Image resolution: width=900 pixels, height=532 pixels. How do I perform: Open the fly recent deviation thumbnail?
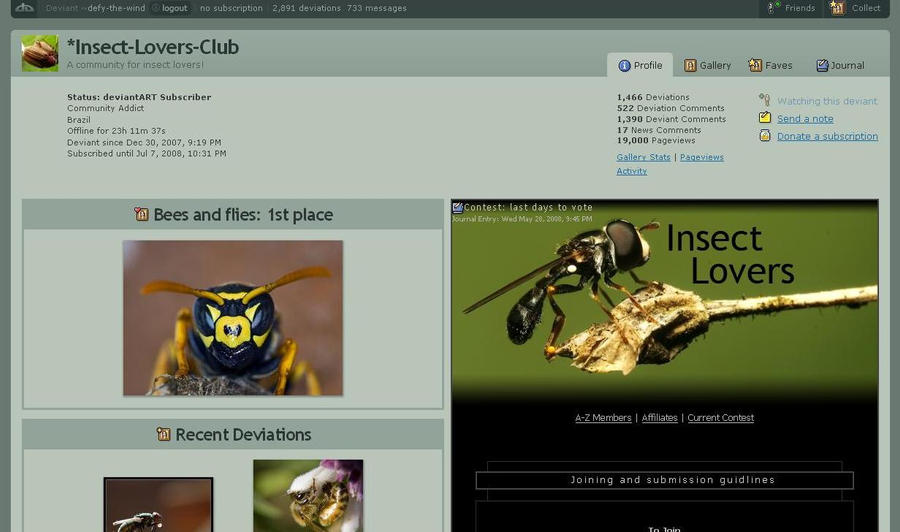tap(158, 504)
